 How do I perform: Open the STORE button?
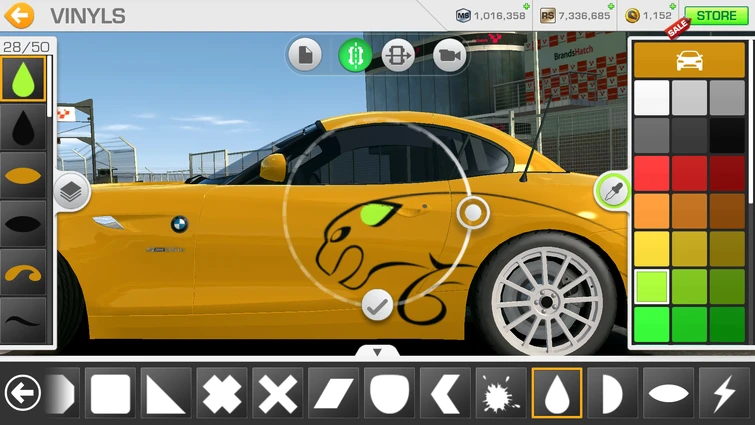tap(716, 16)
